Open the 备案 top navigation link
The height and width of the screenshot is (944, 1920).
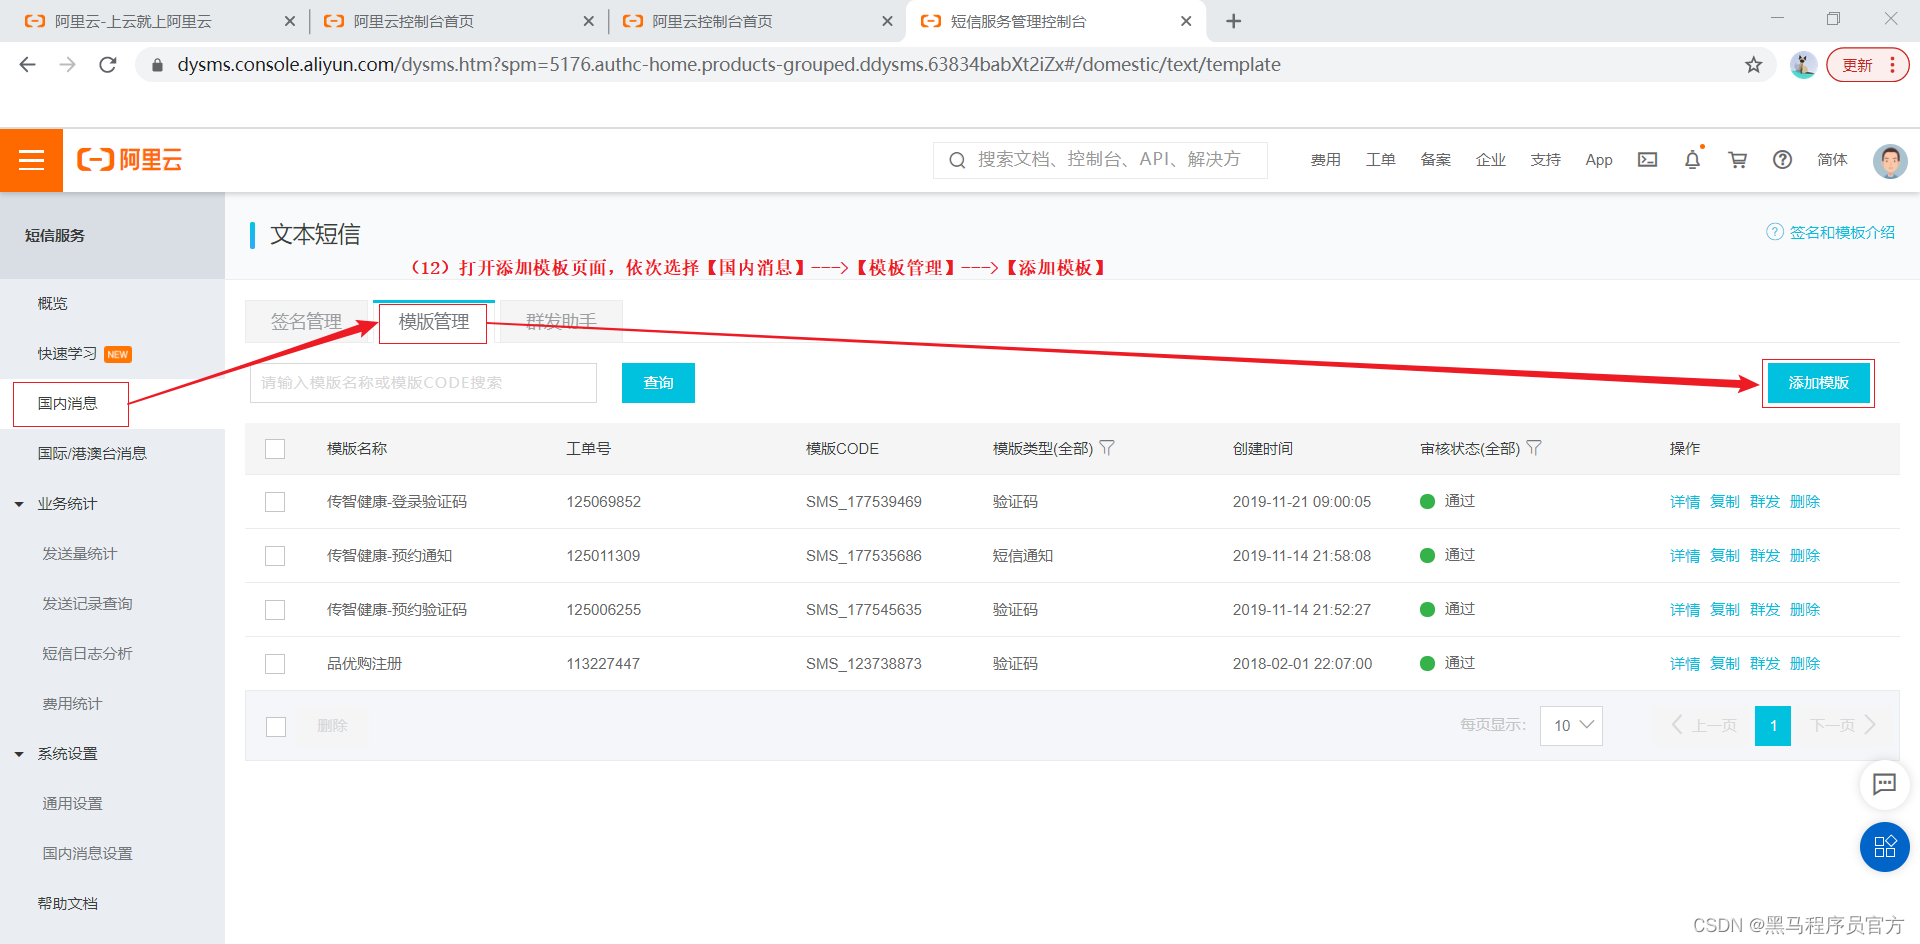tap(1436, 160)
